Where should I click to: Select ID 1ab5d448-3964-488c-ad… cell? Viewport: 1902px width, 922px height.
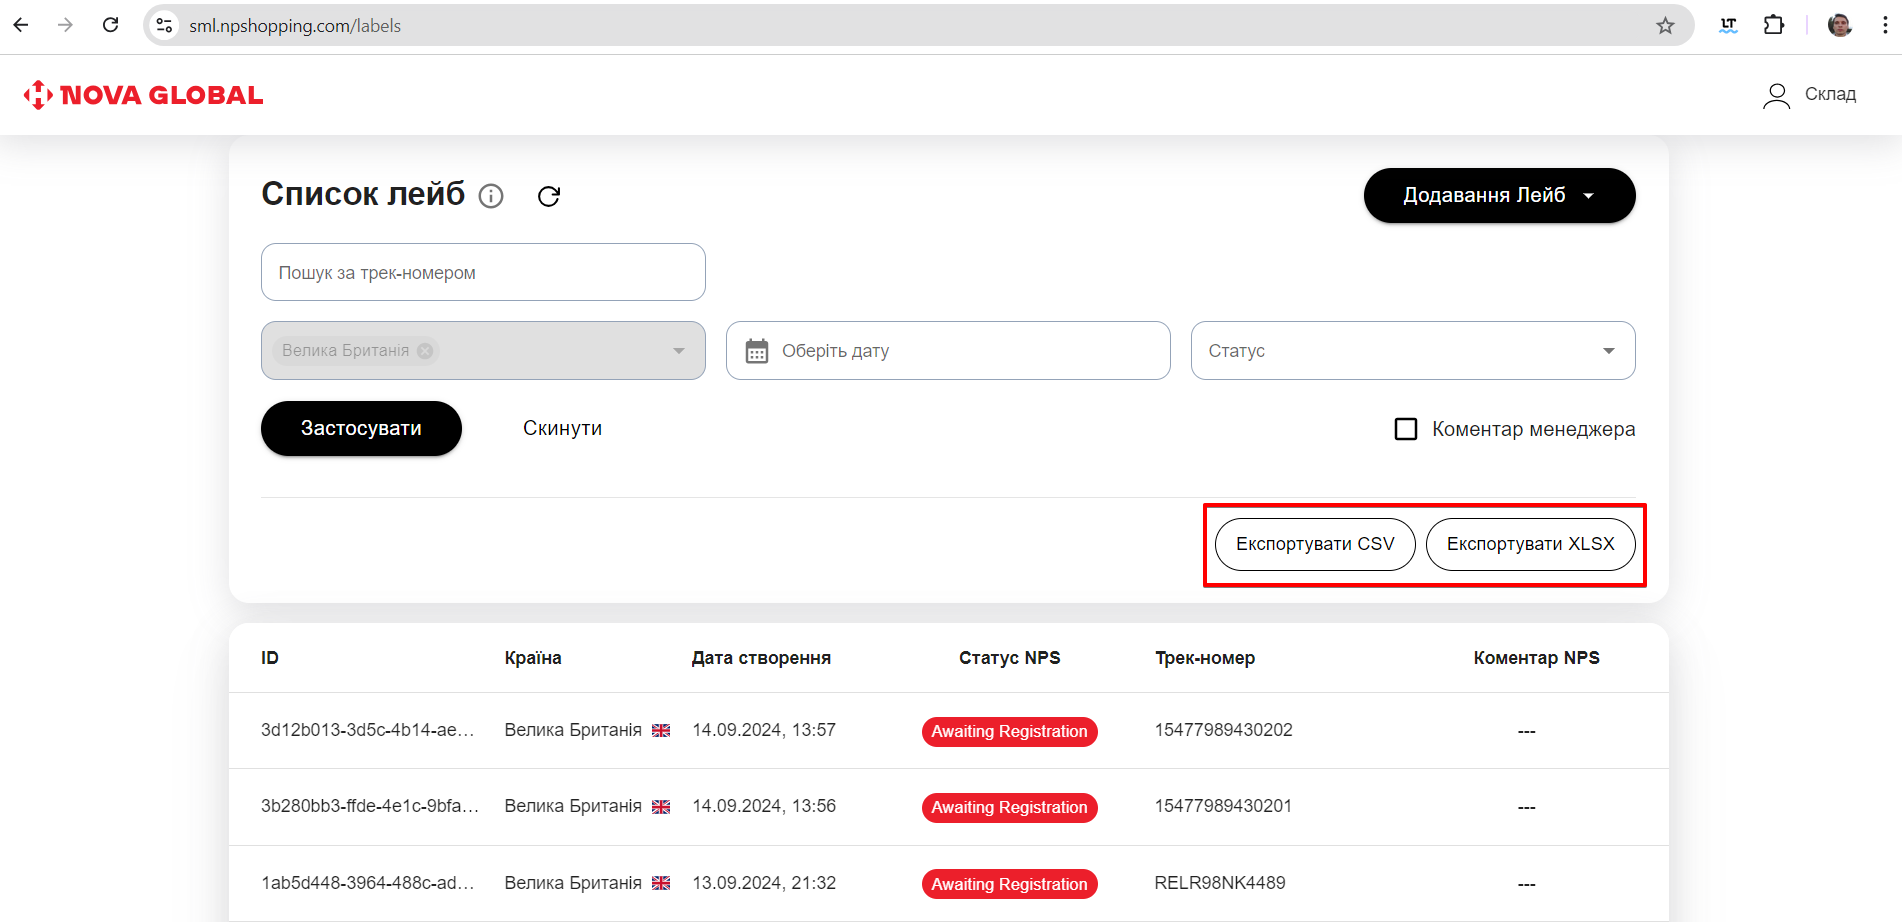[368, 883]
